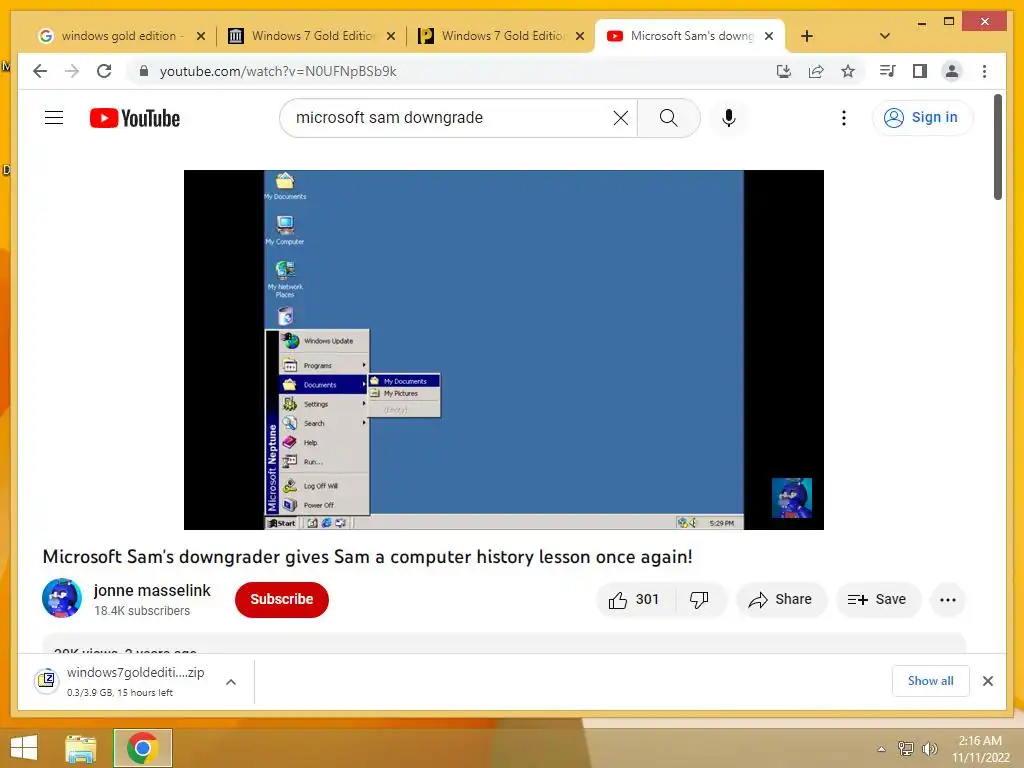Toggle Chrome side panel

(920, 71)
